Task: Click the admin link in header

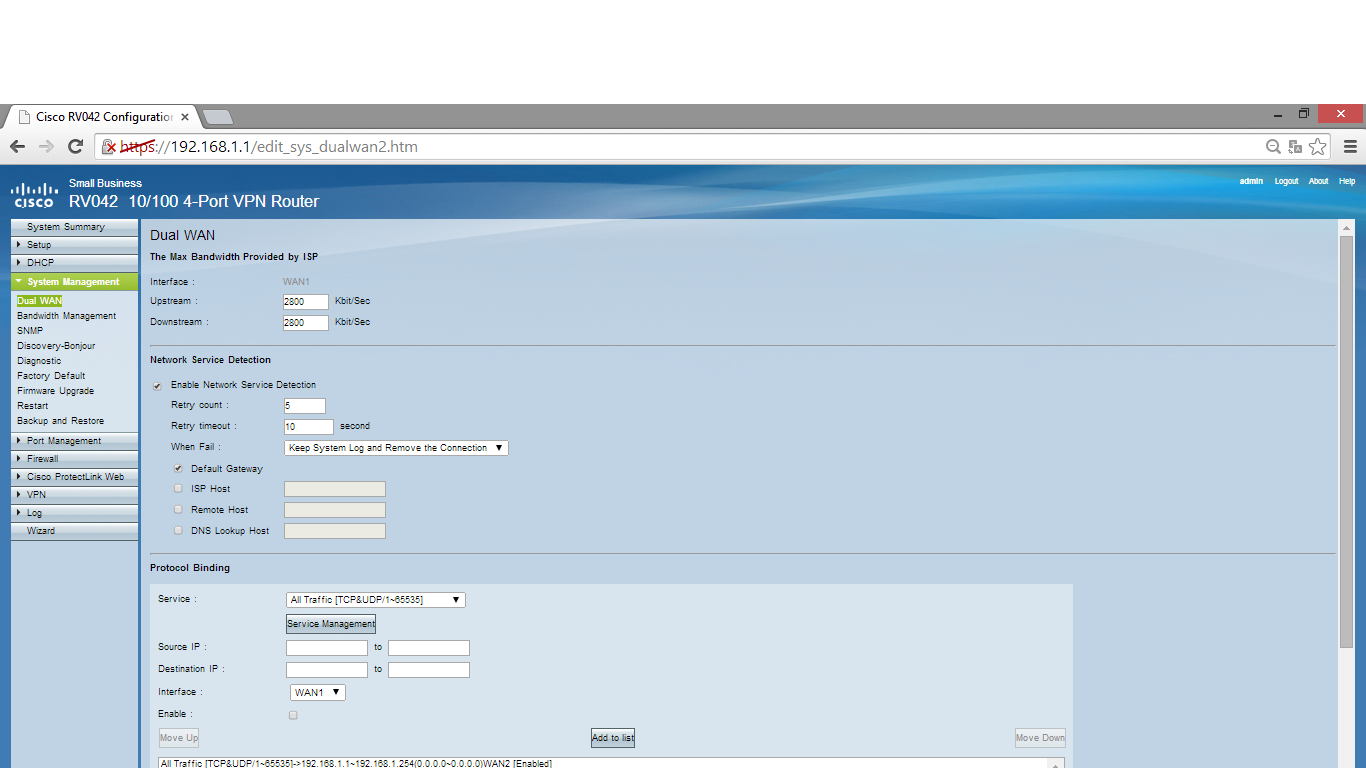Action: tap(1251, 181)
